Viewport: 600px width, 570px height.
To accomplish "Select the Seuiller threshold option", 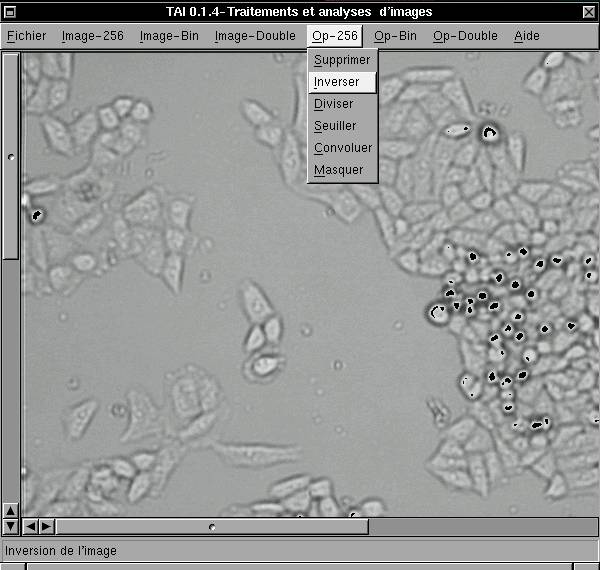I will pos(334,126).
